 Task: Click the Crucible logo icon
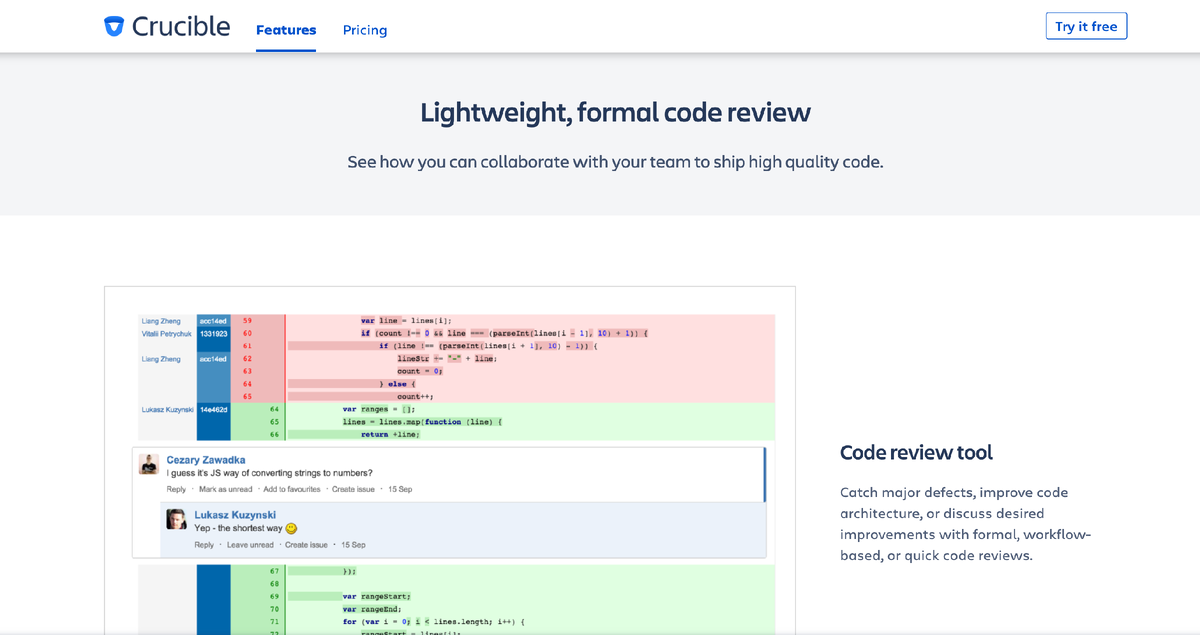click(114, 27)
